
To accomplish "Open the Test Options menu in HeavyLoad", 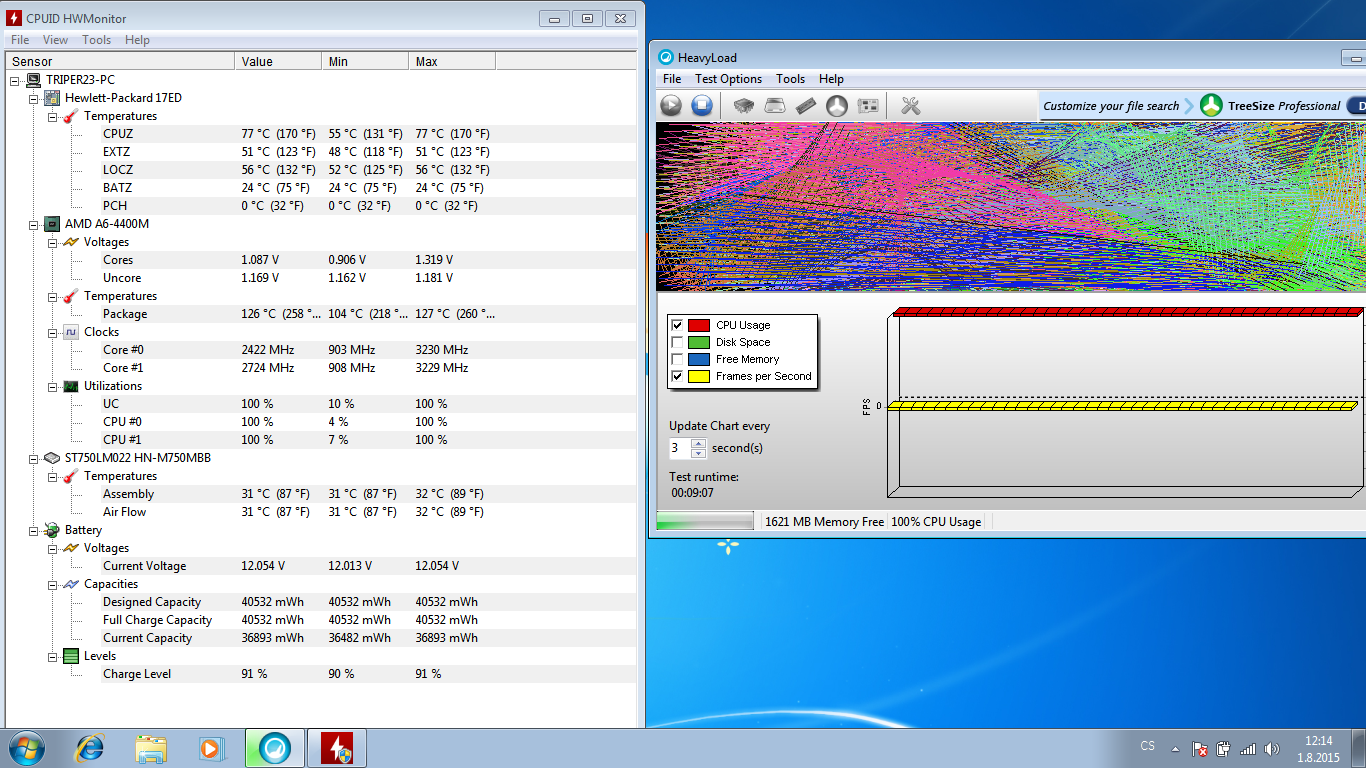I will (x=728, y=79).
